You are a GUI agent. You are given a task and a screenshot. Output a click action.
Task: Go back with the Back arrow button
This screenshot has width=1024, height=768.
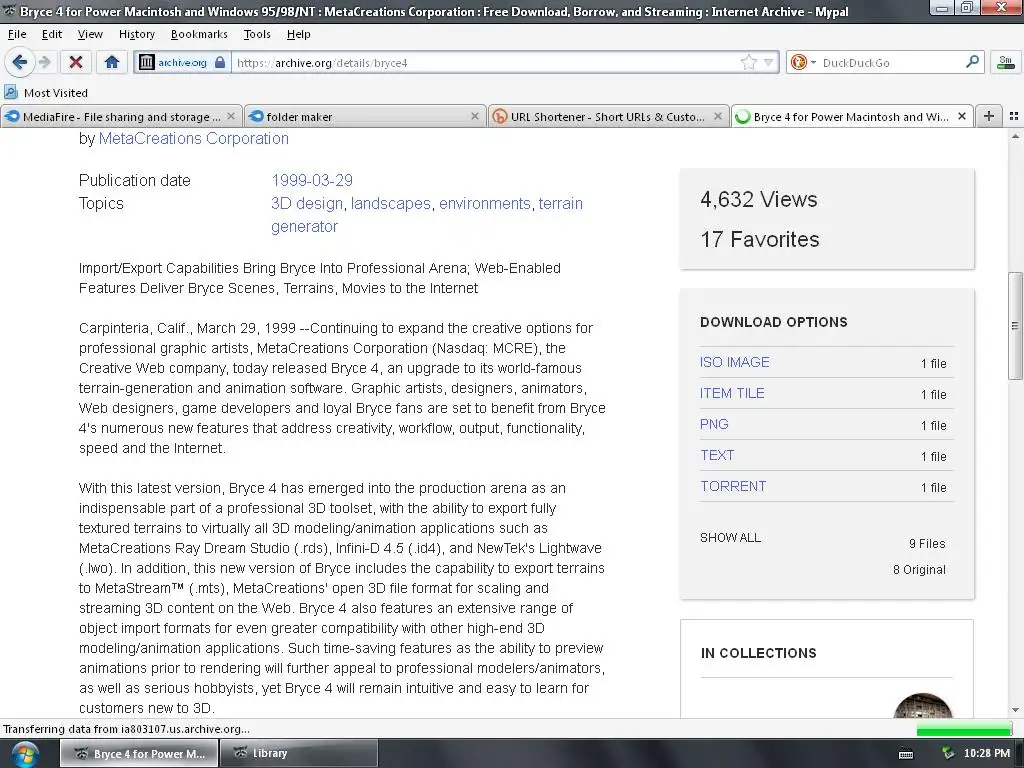pos(20,62)
